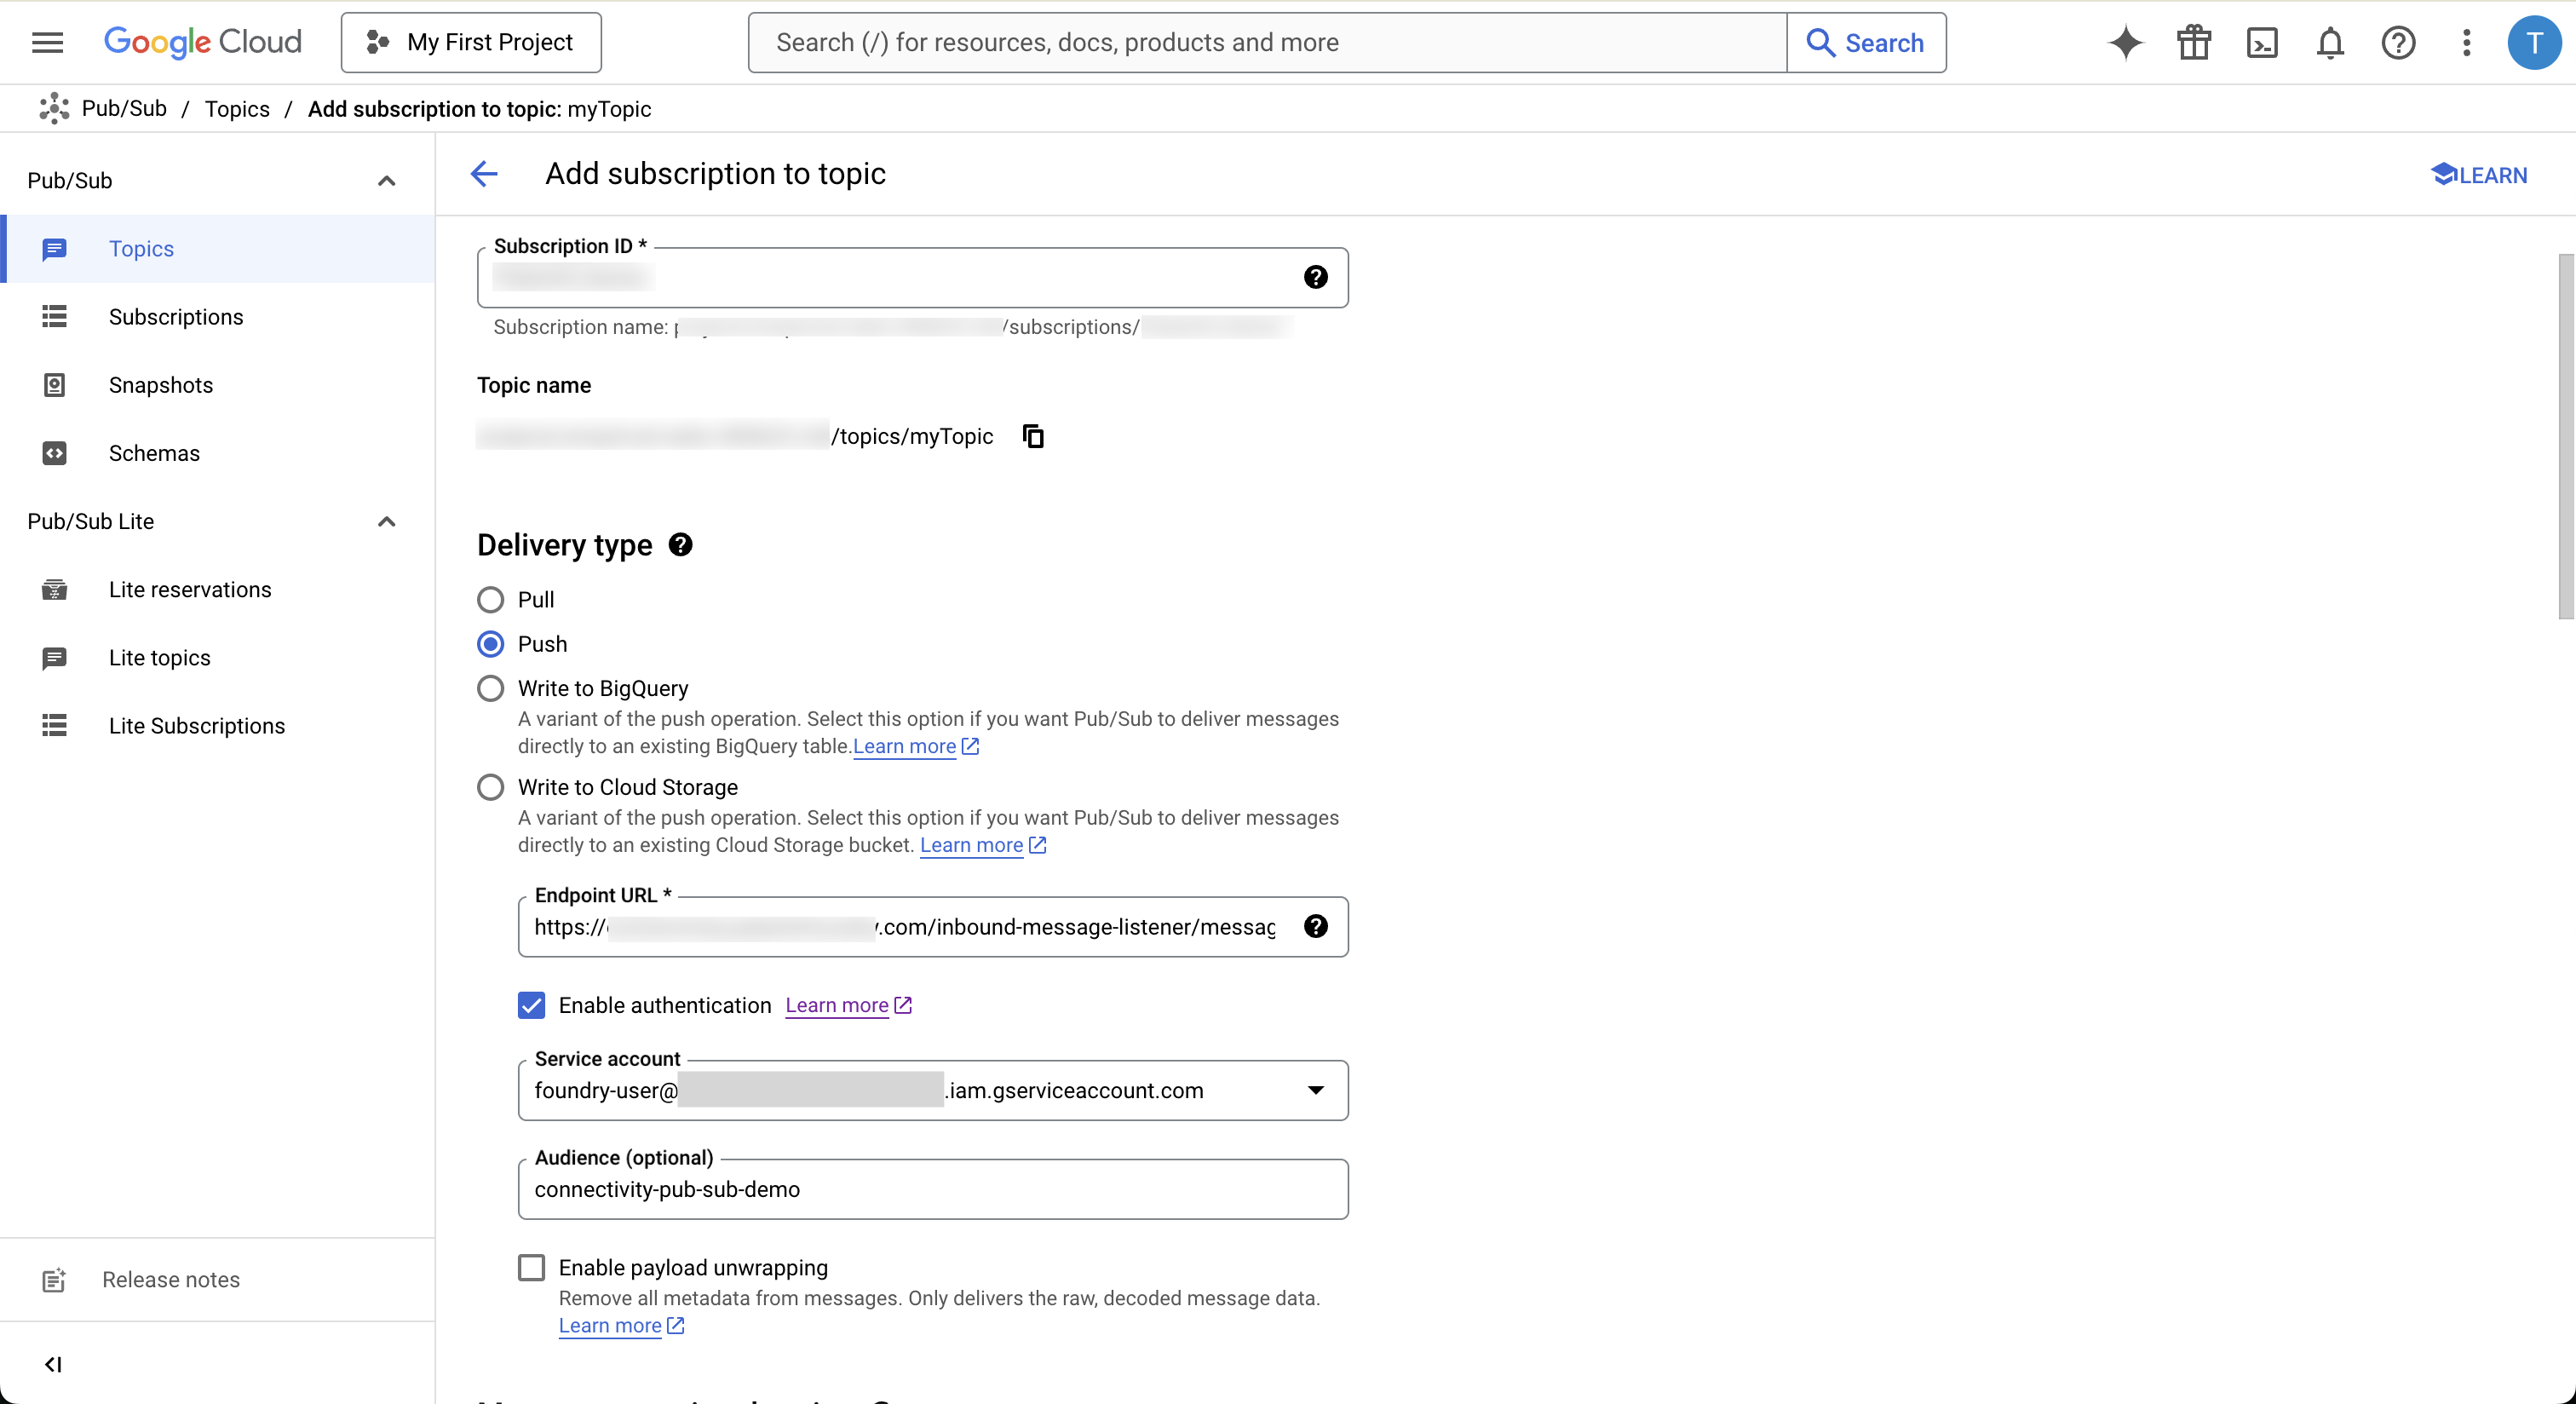Viewport: 2576px width, 1404px height.
Task: Open My First Project selector
Action: (471, 43)
